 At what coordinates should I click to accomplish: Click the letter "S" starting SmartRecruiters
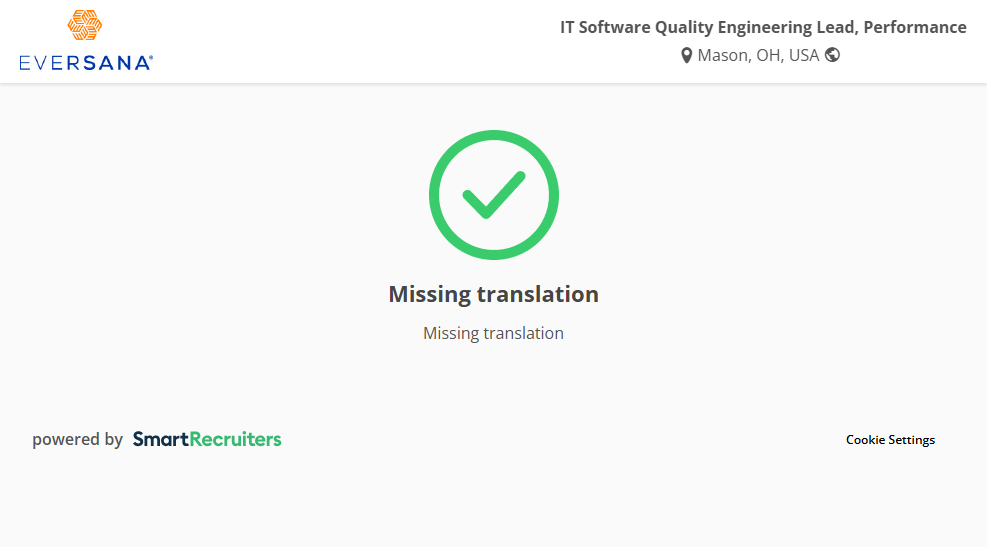(x=139, y=439)
